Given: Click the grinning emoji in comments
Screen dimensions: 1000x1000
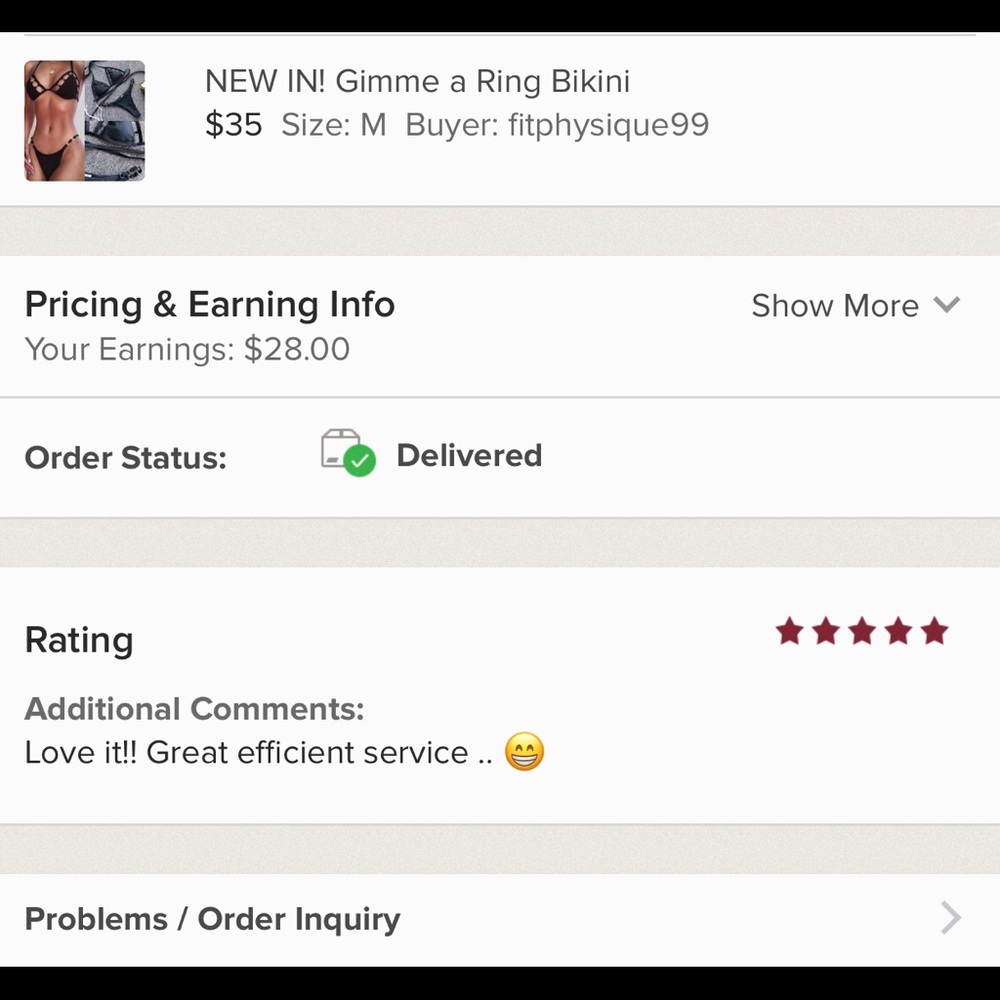Looking at the screenshot, I should [524, 751].
